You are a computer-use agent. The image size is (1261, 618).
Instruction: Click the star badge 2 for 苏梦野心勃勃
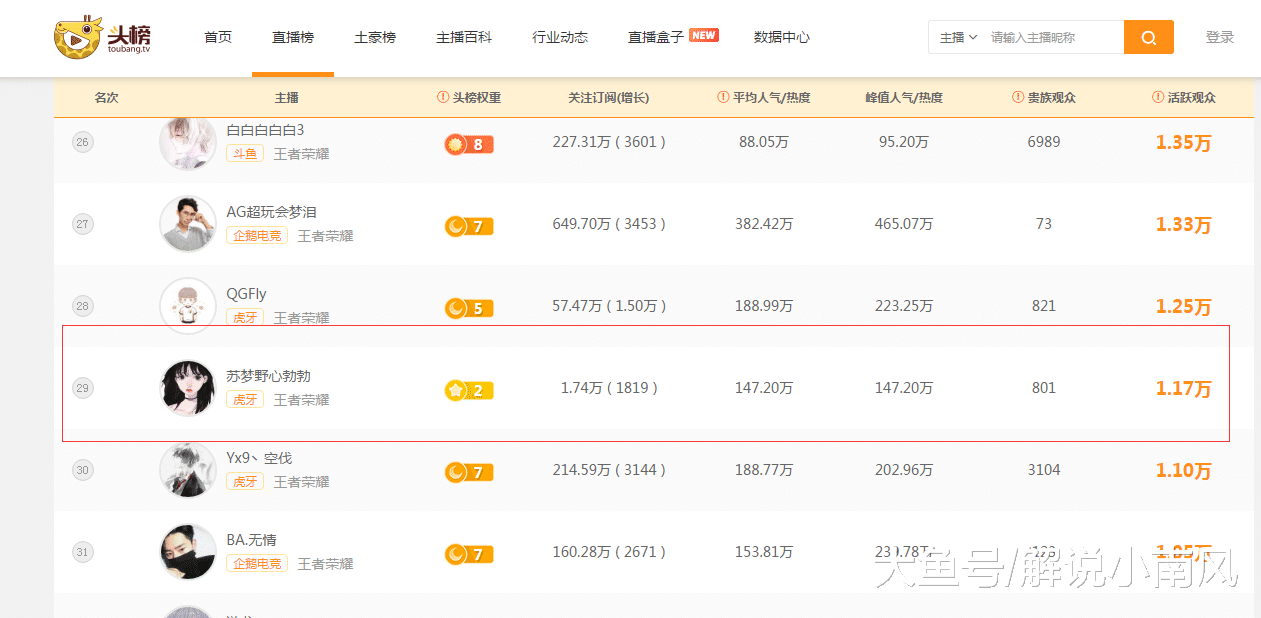pyautogui.click(x=468, y=390)
